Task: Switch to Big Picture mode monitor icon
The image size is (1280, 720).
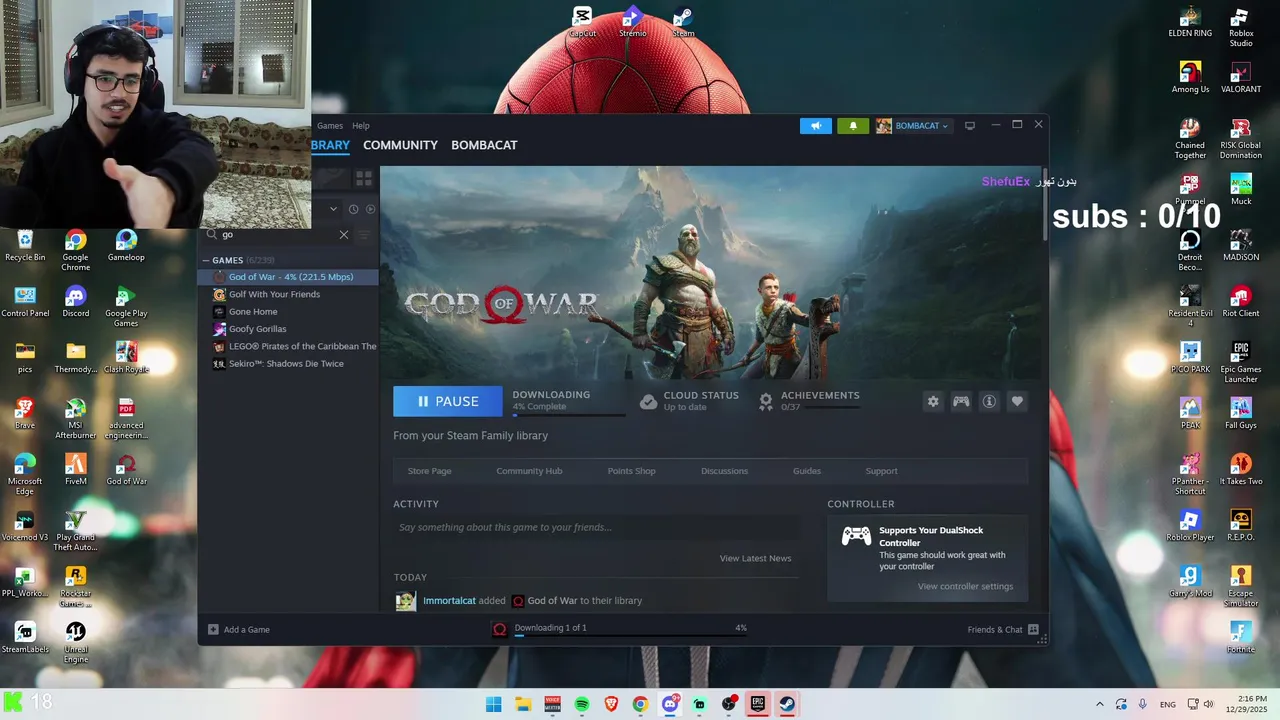Action: [969, 126]
